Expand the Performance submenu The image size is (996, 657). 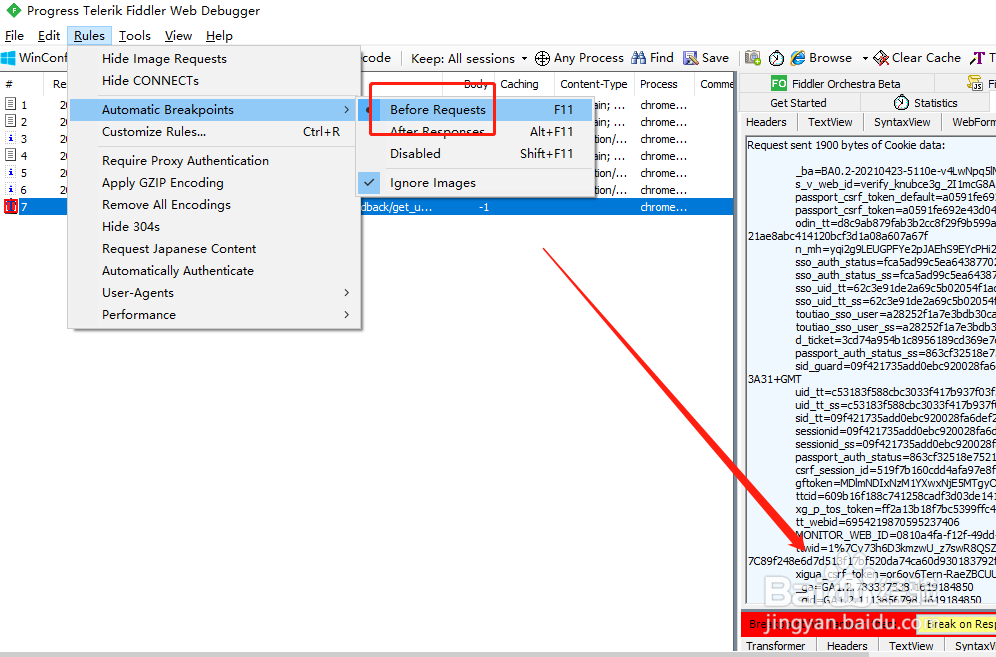tap(215, 315)
